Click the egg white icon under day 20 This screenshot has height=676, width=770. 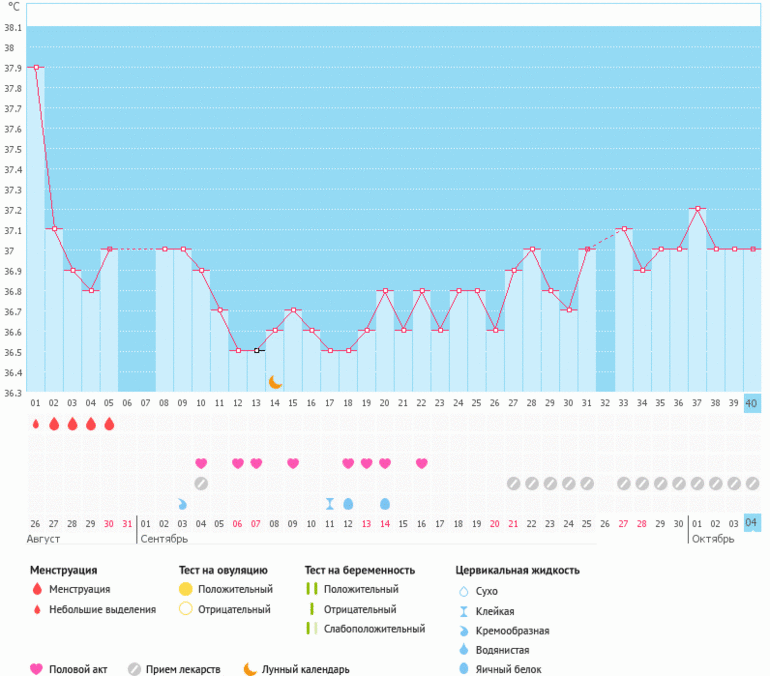pyautogui.click(x=385, y=504)
